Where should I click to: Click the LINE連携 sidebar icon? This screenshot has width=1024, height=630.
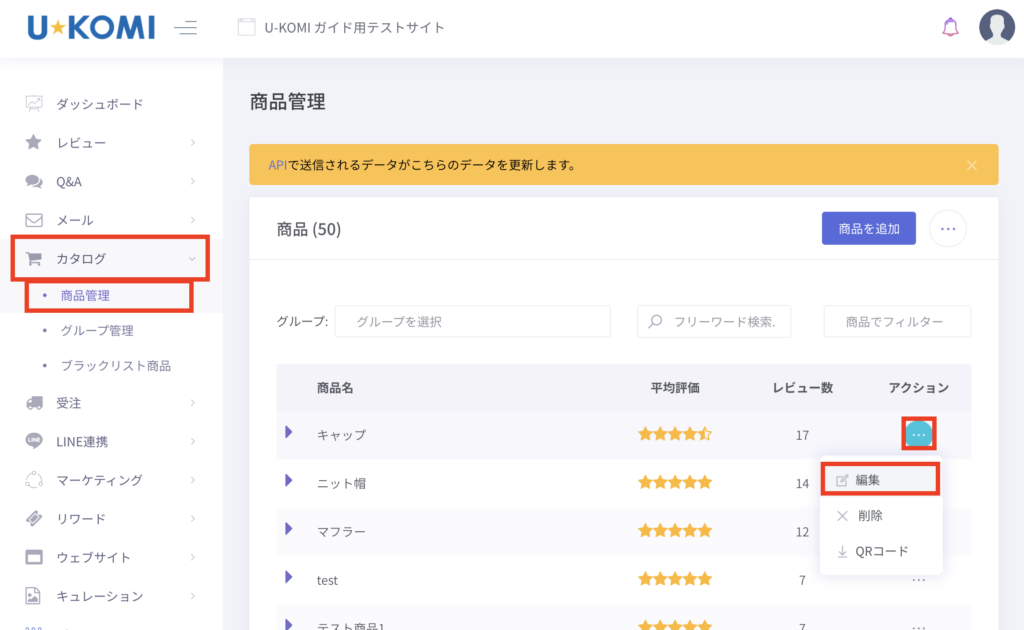click(x=34, y=441)
